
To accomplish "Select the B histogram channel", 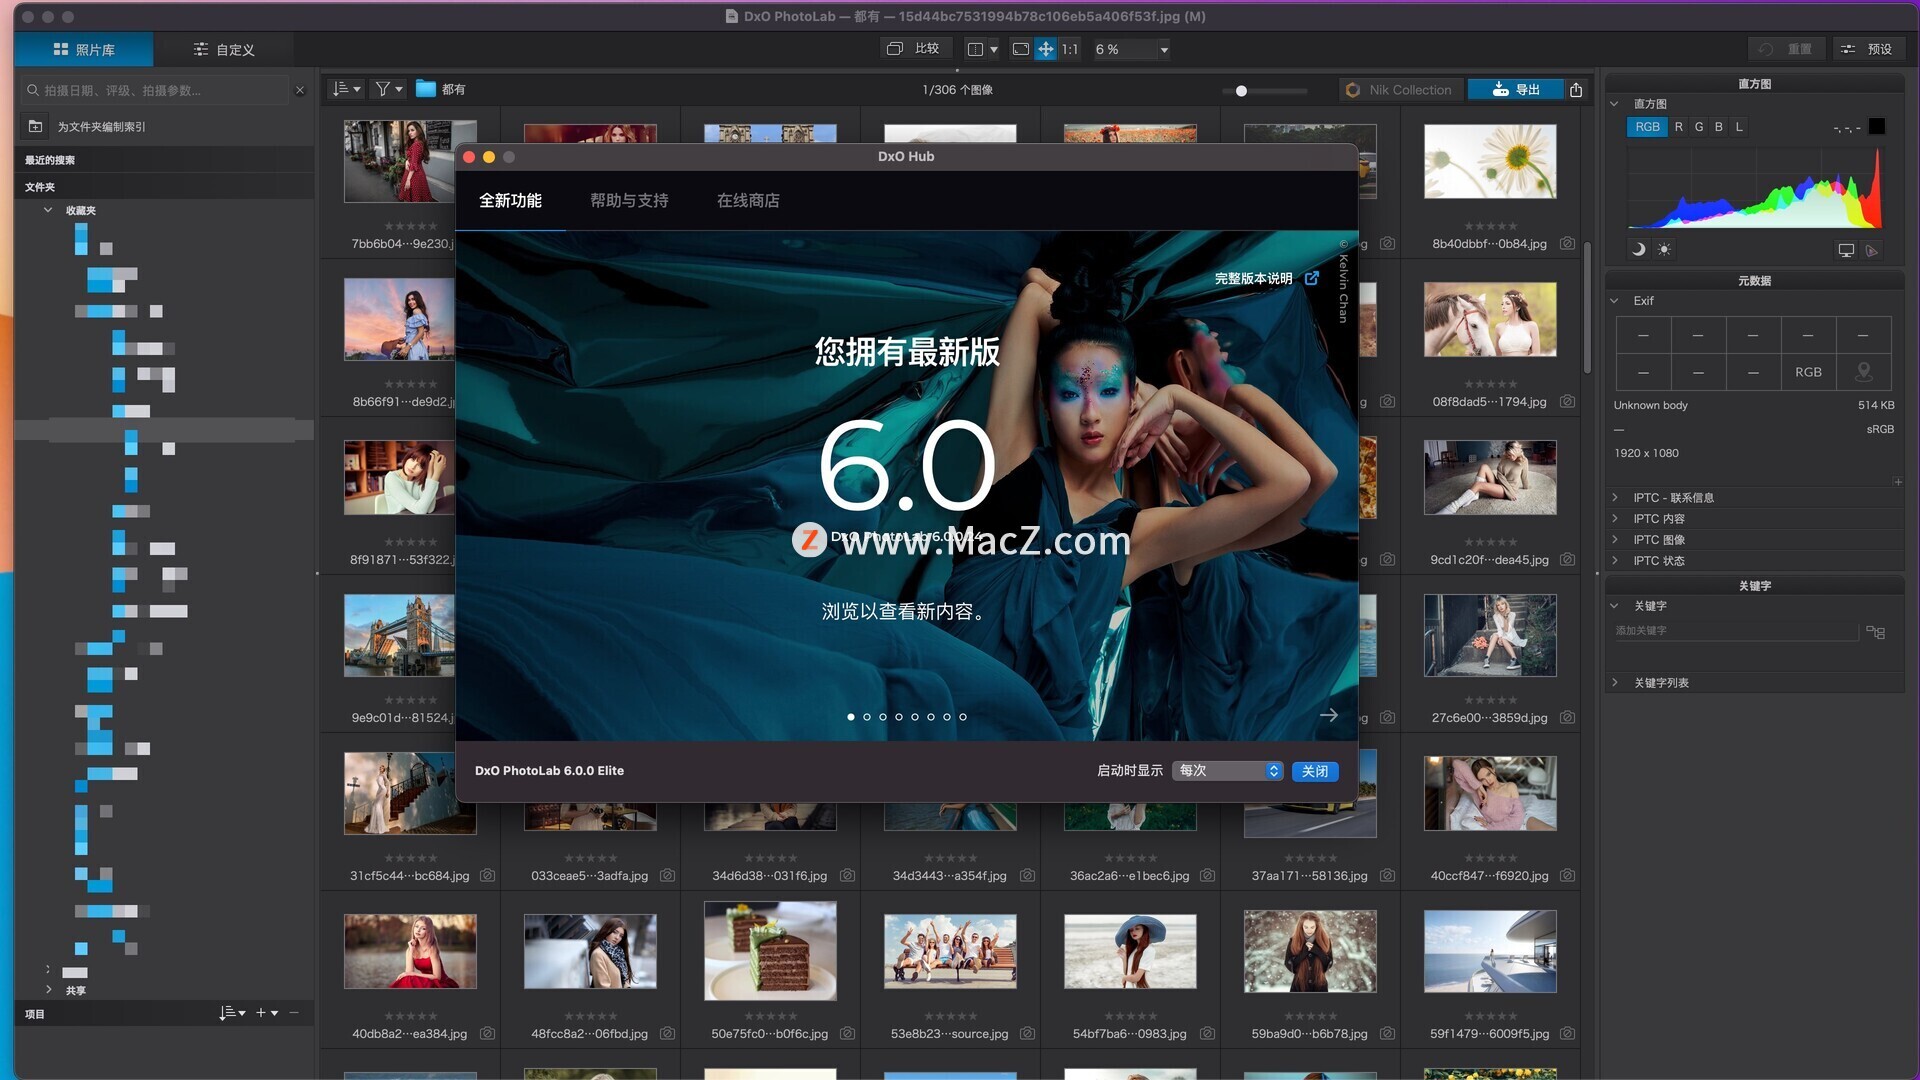I will click(1719, 127).
